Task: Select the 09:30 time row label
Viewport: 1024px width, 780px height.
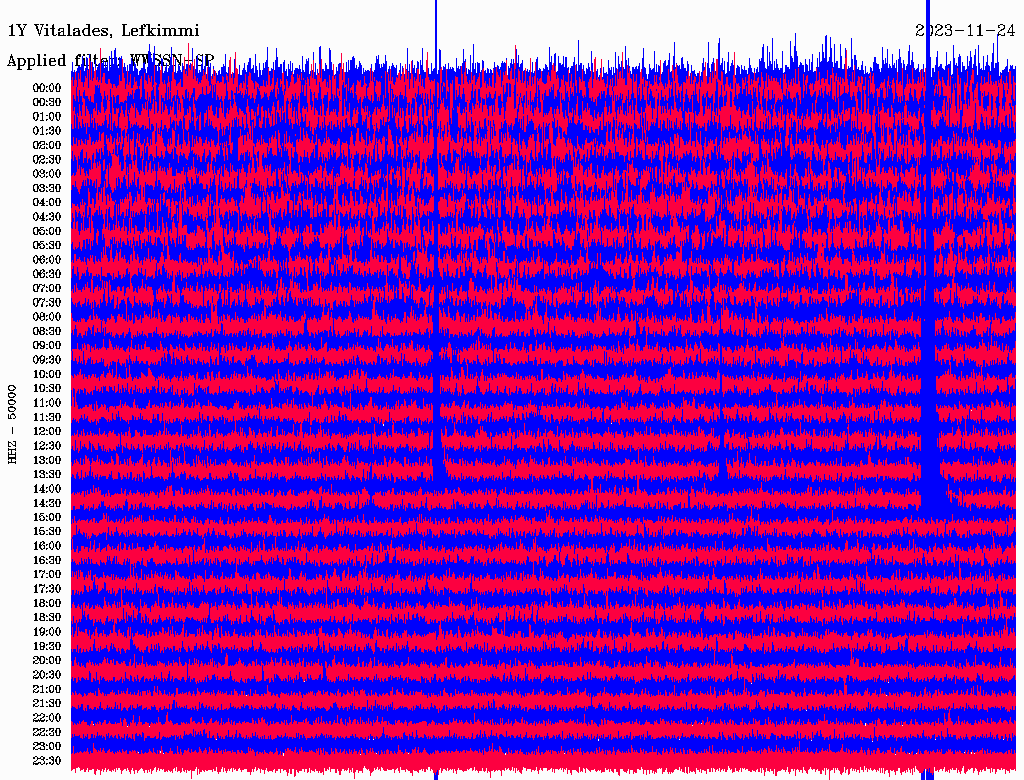Action: click(x=47, y=360)
